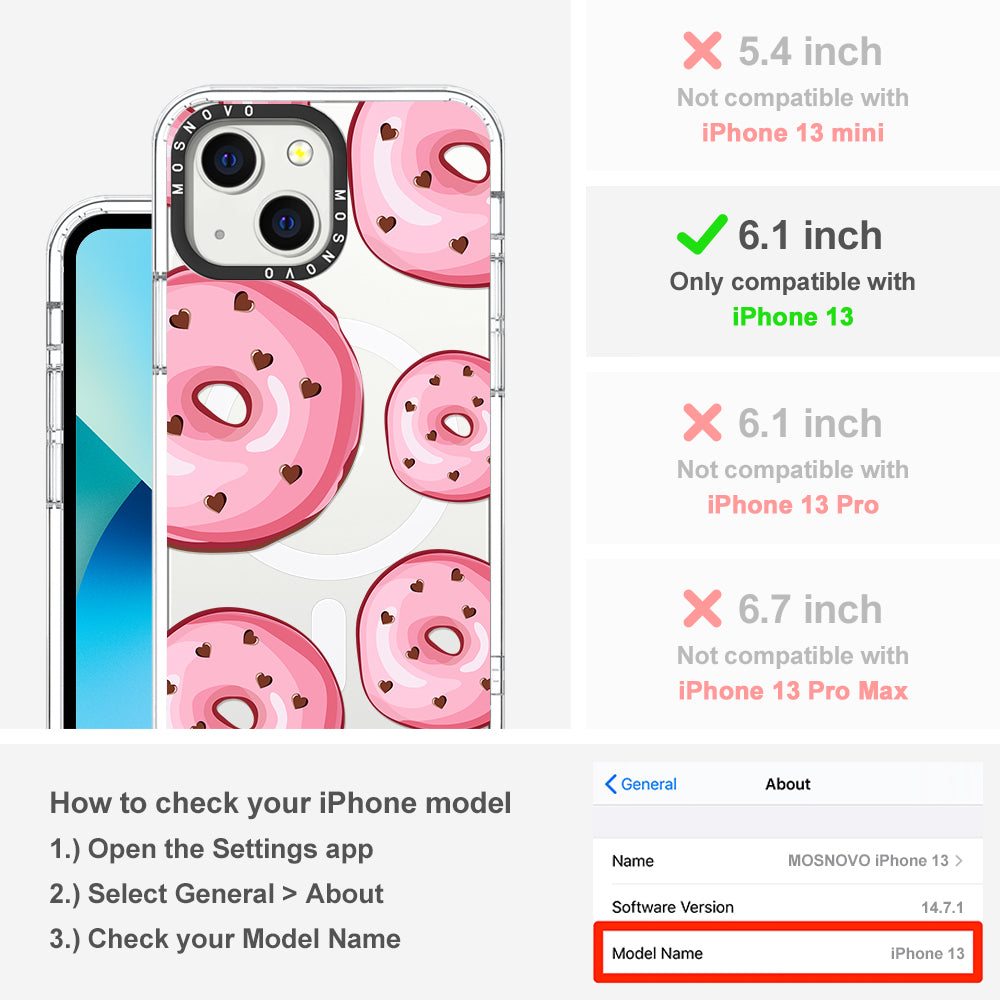Click the green iPhone 13 compatible label

pyautogui.click(x=792, y=316)
